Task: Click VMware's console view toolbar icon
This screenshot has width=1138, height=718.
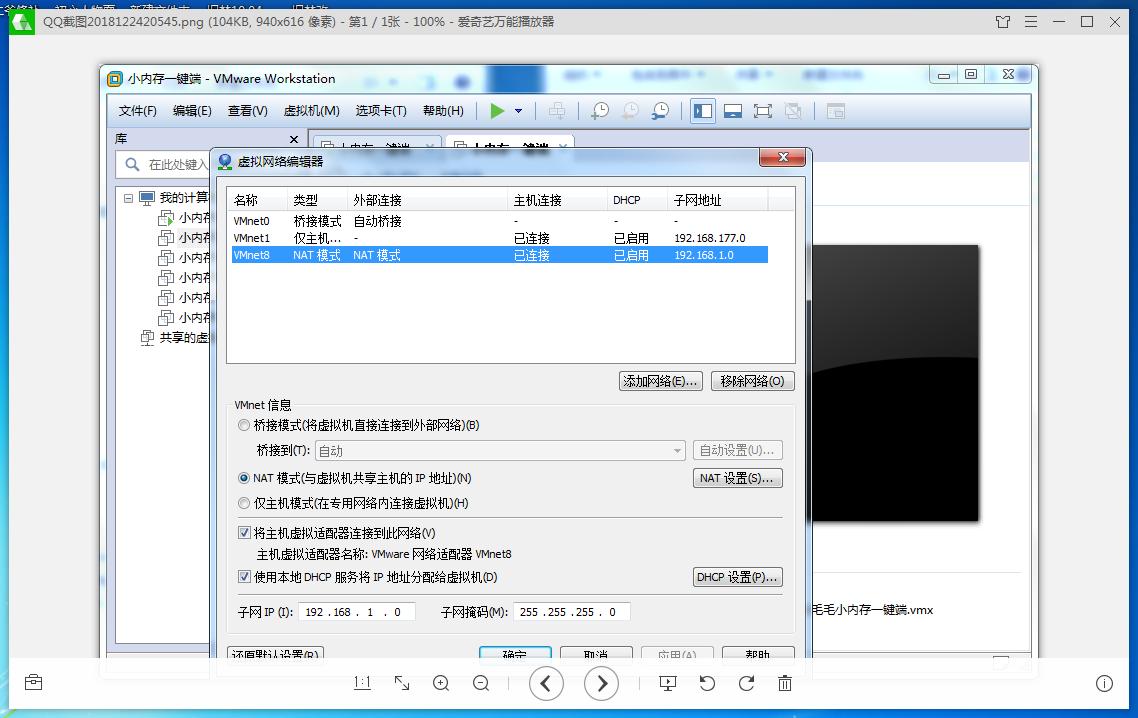Action: [733, 111]
